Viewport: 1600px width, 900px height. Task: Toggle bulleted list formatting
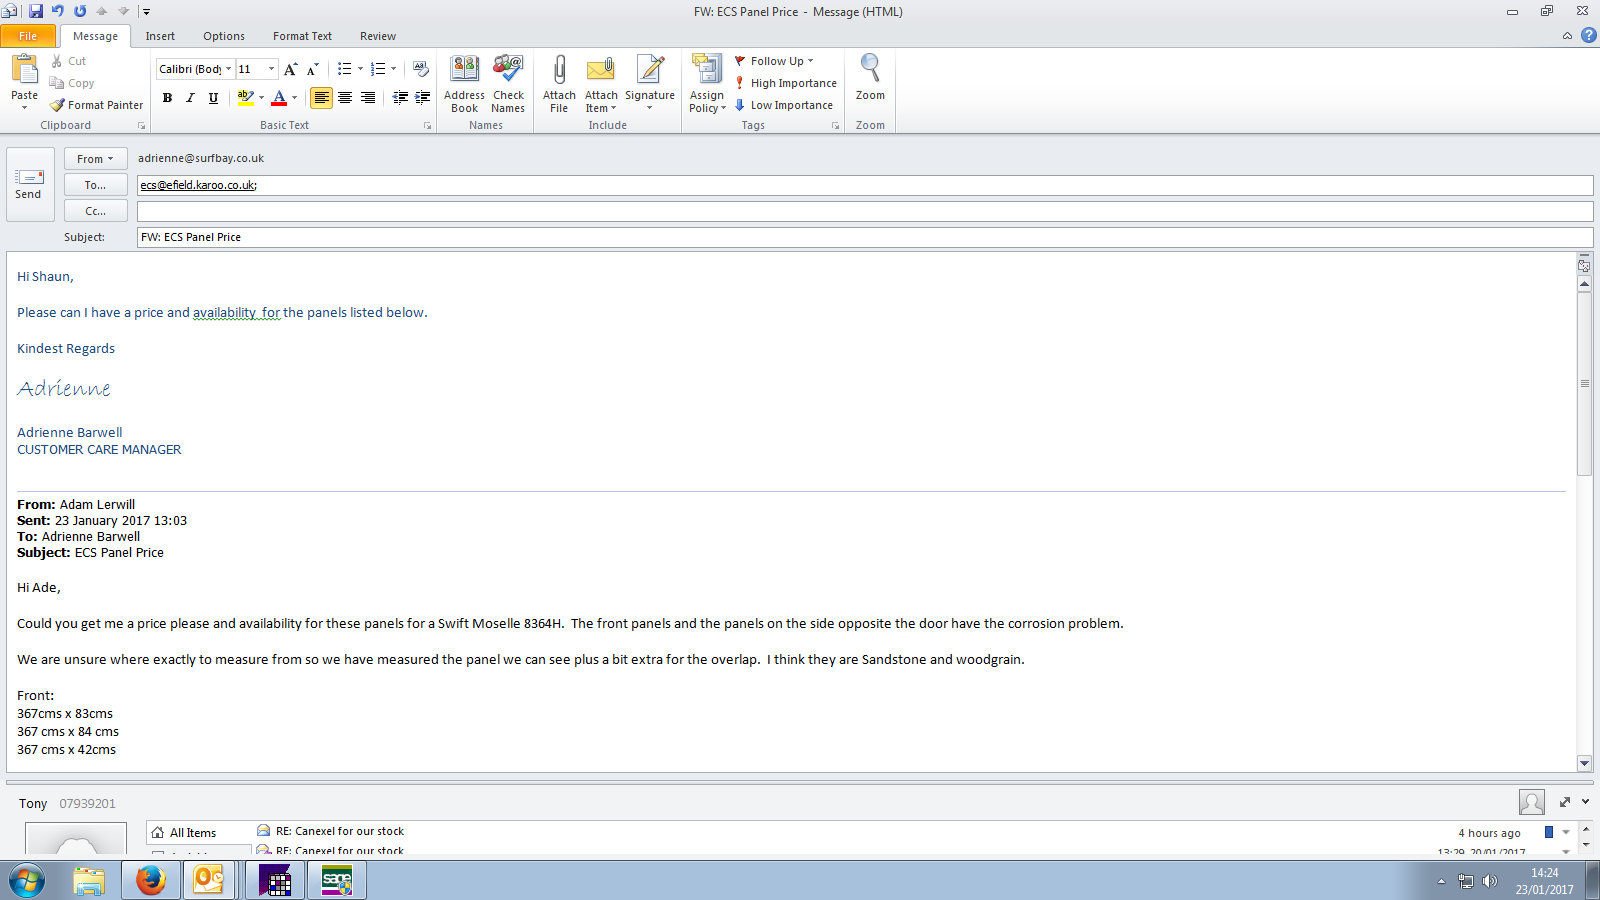coord(344,69)
